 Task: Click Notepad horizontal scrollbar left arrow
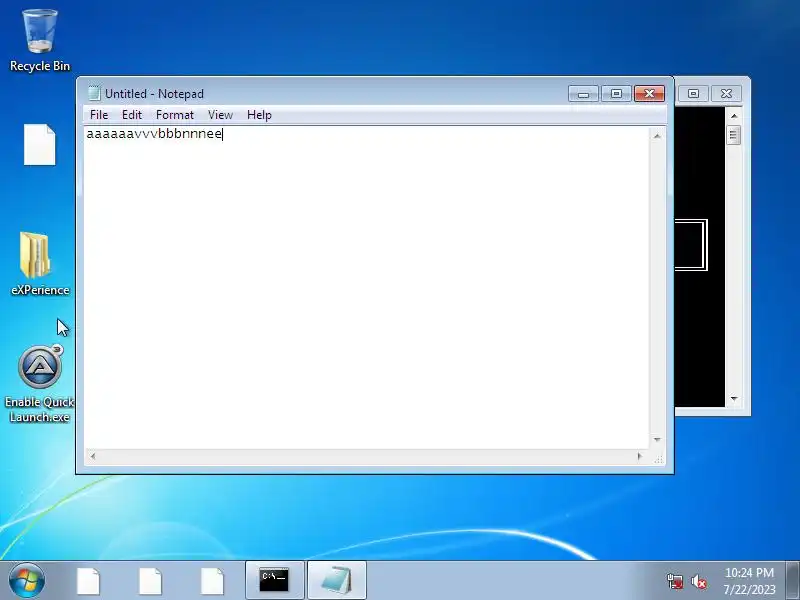tap(92, 456)
